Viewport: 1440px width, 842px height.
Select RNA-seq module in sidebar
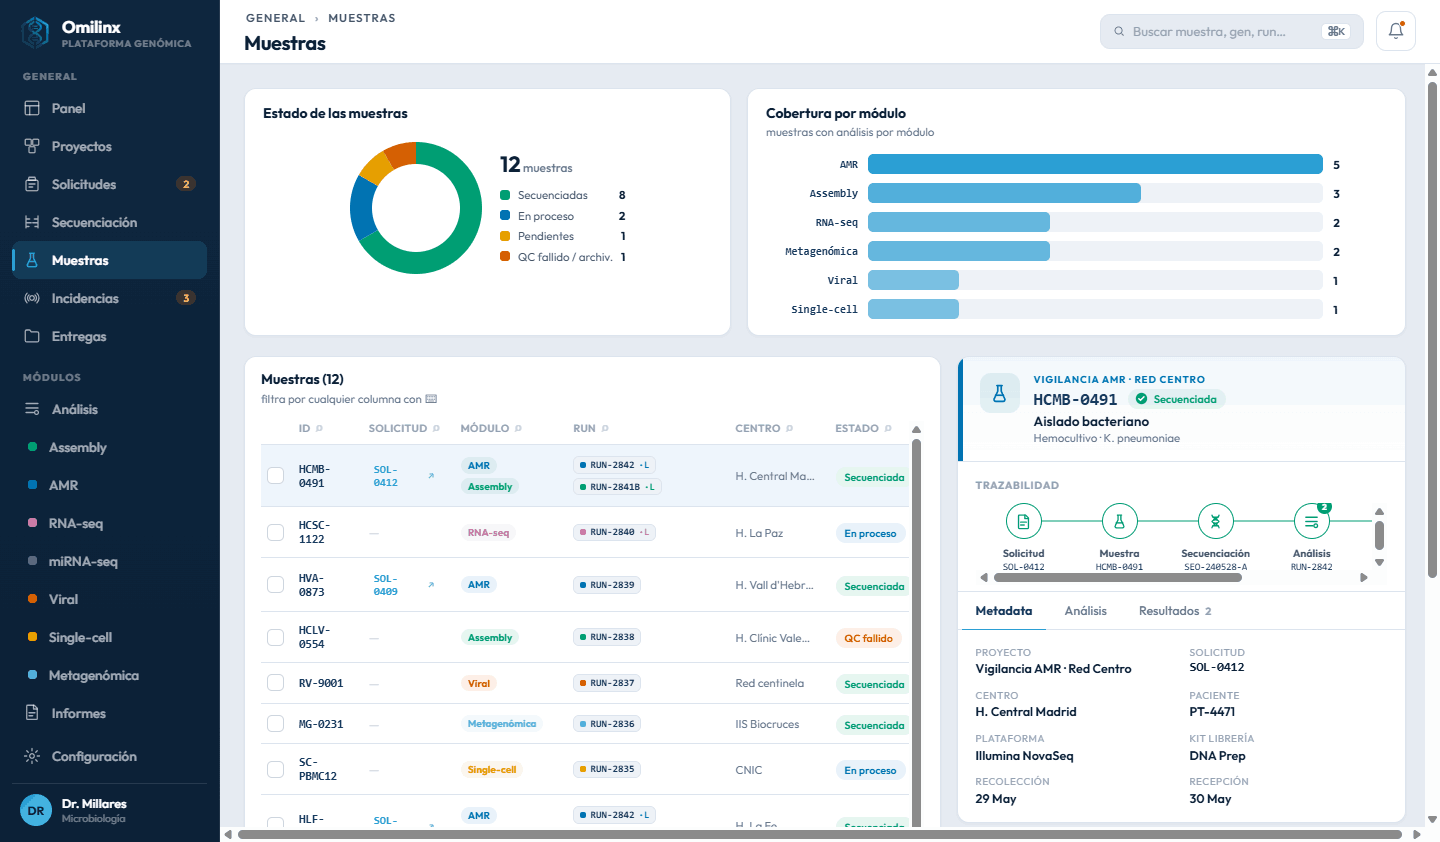tap(110, 523)
